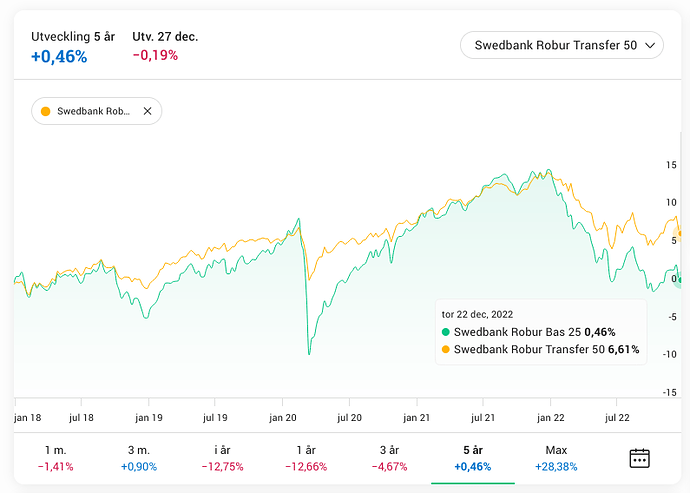Switch to the 1 år period
The width and height of the screenshot is (690, 493).
[x=306, y=458]
